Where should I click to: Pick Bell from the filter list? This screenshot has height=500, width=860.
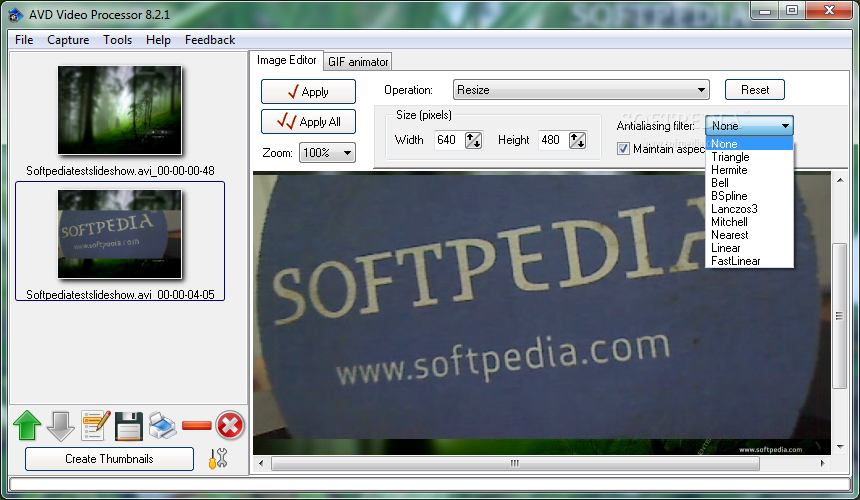click(x=749, y=183)
